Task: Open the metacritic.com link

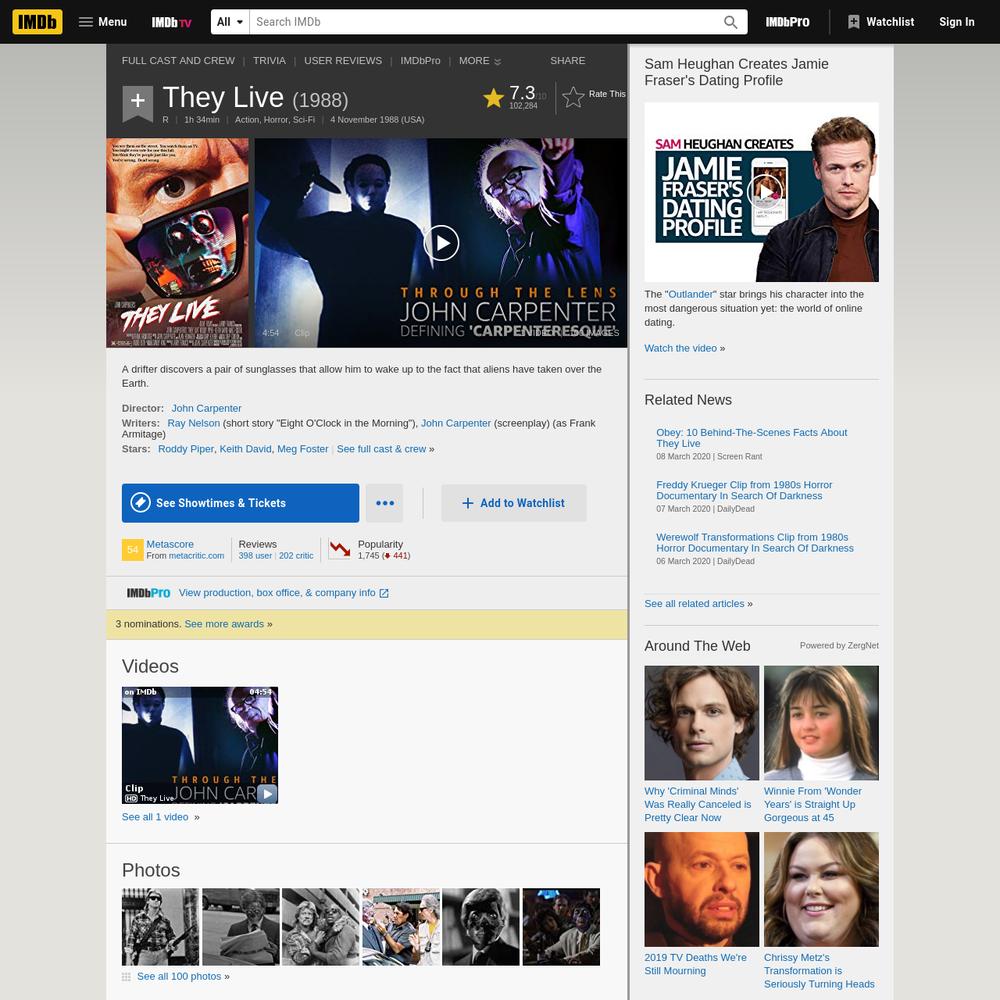Action: 196,555
